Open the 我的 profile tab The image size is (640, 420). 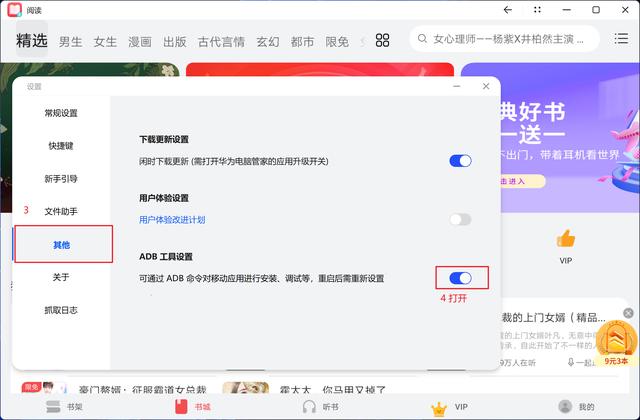click(x=576, y=407)
